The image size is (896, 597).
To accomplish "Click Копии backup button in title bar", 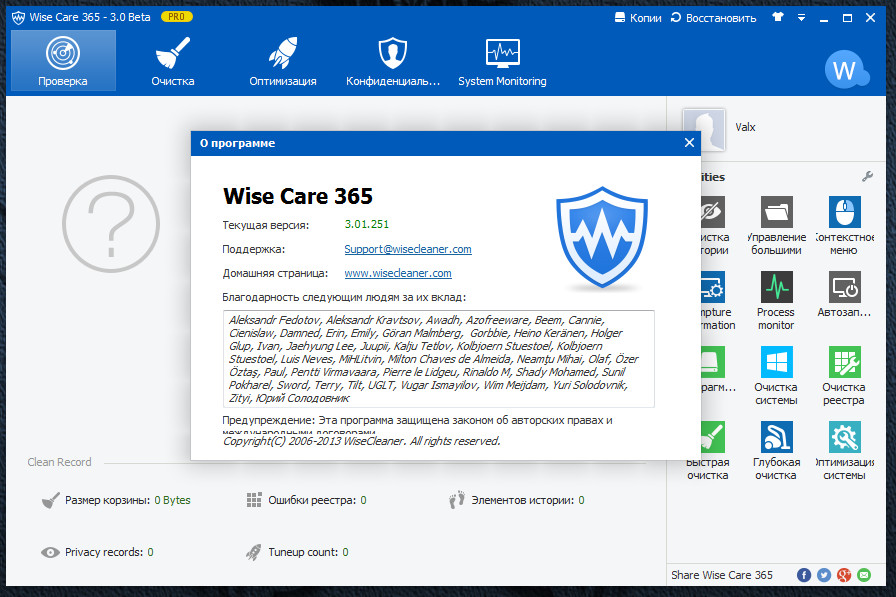I will click(x=638, y=18).
